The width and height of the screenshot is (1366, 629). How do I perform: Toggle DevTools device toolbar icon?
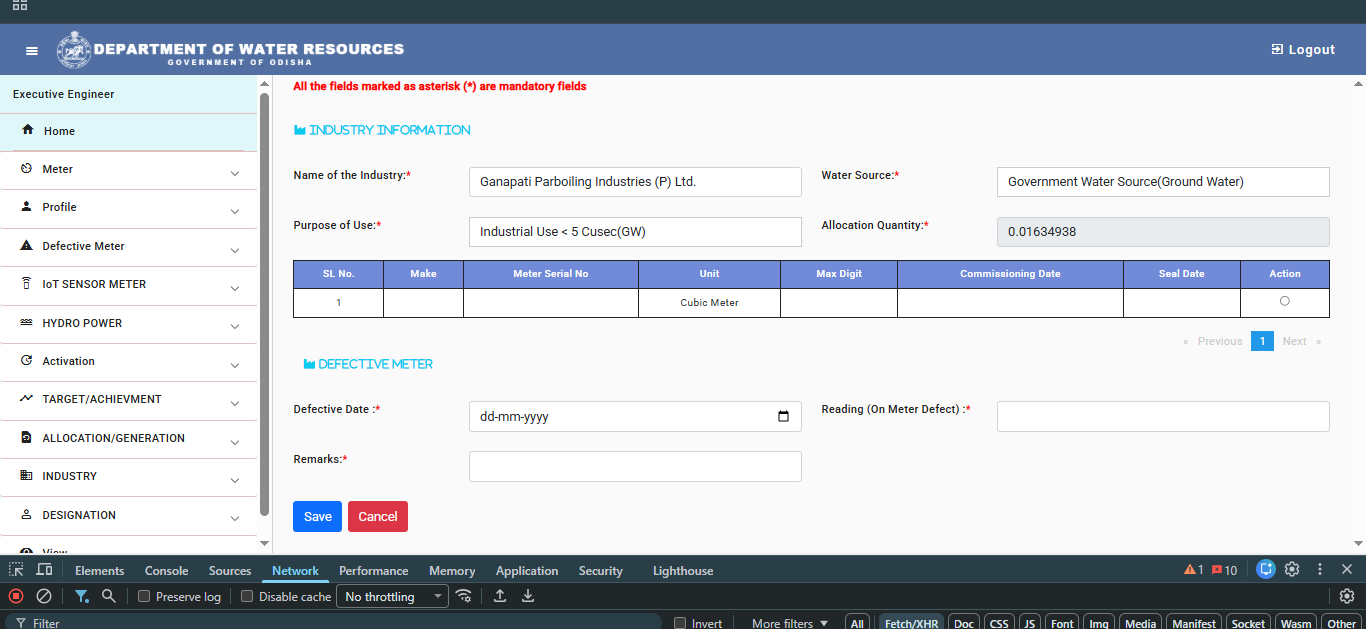tap(44, 570)
